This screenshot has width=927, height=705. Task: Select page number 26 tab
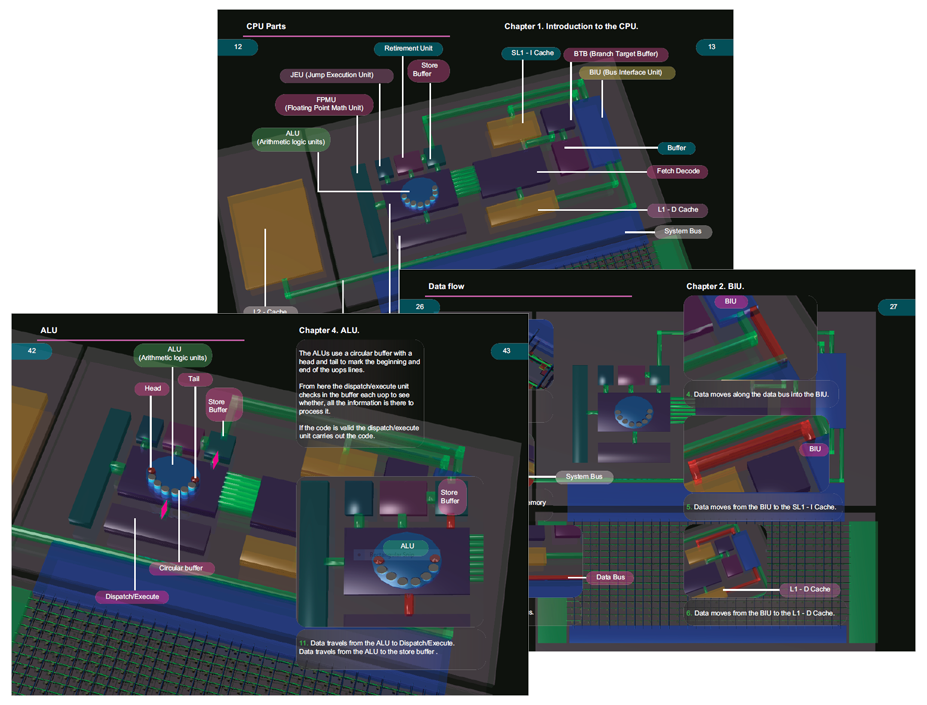(x=420, y=306)
